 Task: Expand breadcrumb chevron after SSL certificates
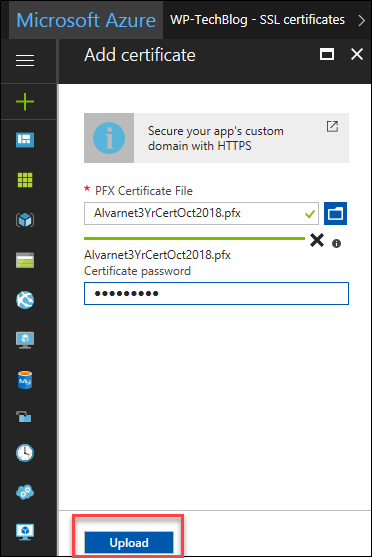coord(362,20)
